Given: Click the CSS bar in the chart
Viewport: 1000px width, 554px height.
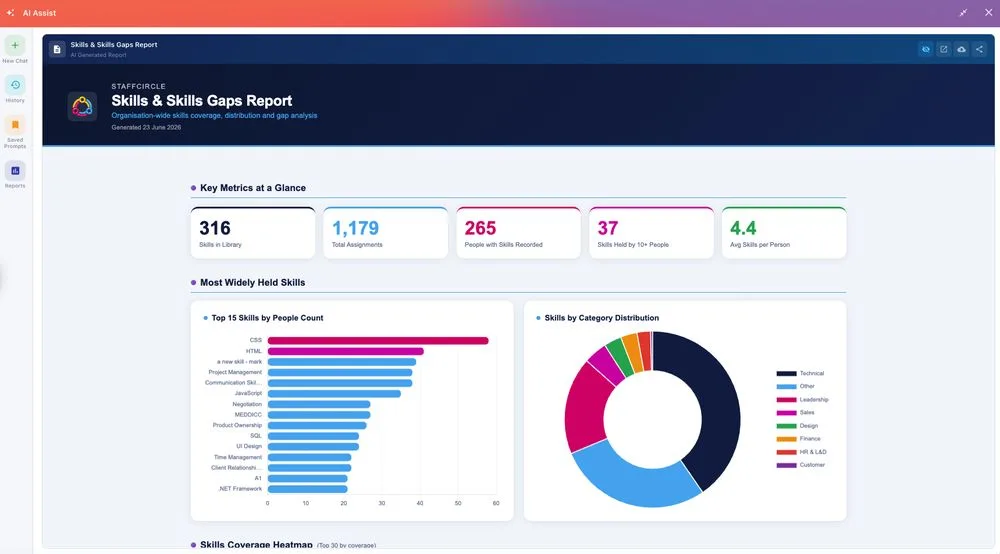Looking at the screenshot, I should (x=378, y=340).
